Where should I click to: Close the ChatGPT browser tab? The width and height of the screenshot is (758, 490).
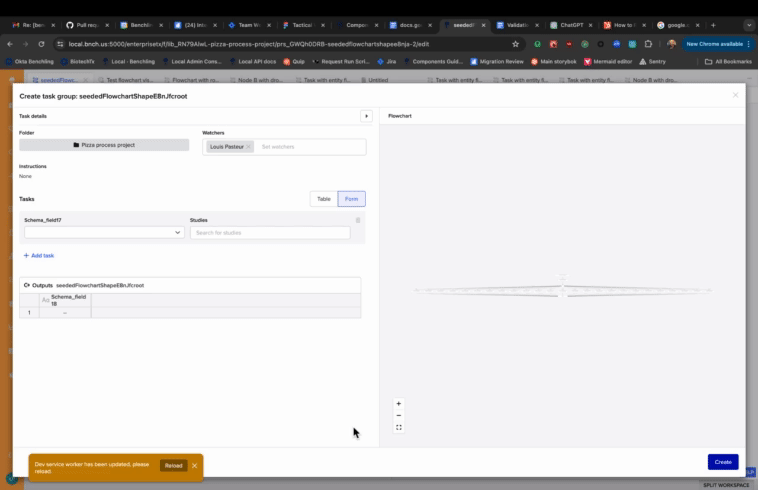[x=590, y=25]
